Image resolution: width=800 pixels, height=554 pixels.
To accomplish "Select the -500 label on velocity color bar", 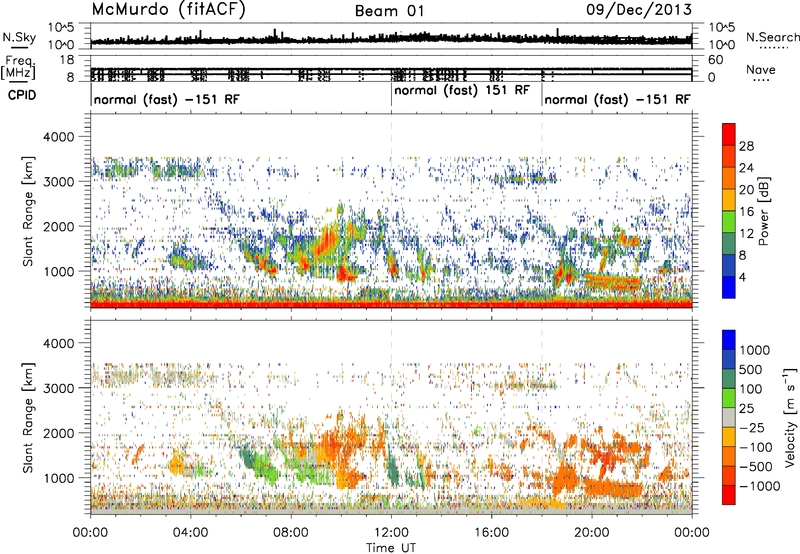I will [756, 466].
